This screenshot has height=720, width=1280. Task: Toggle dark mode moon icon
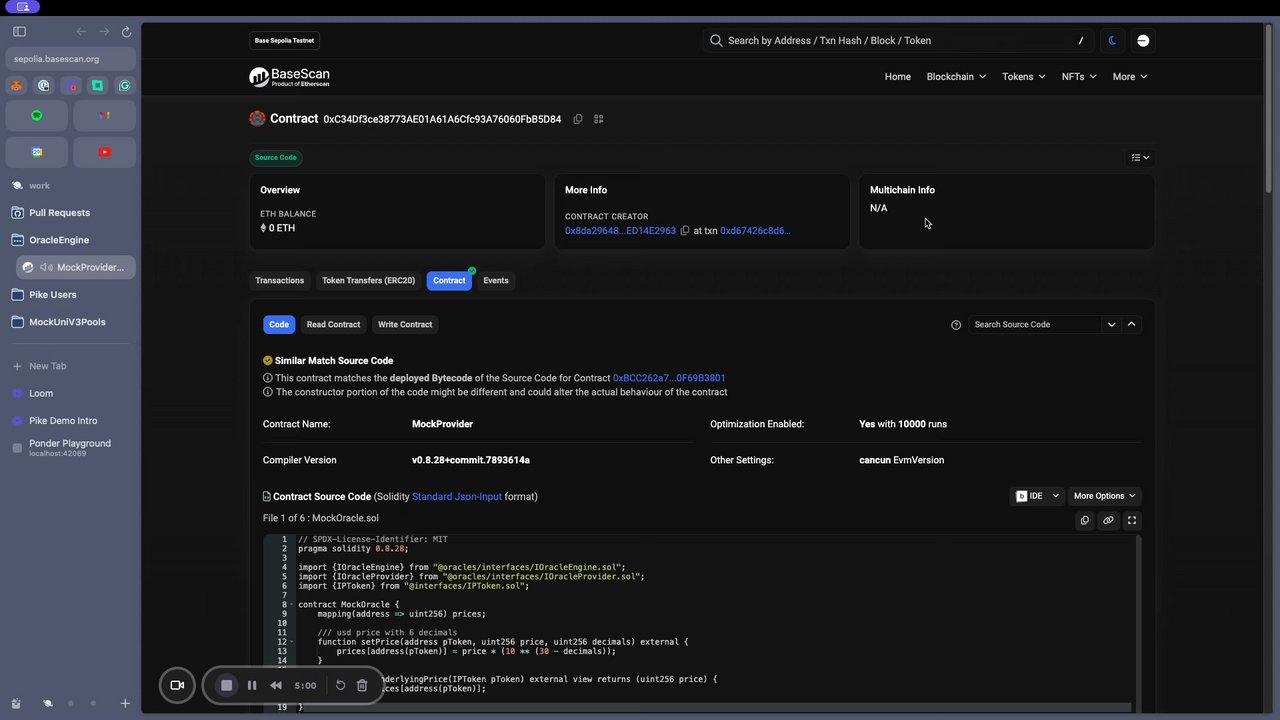click(x=1113, y=41)
